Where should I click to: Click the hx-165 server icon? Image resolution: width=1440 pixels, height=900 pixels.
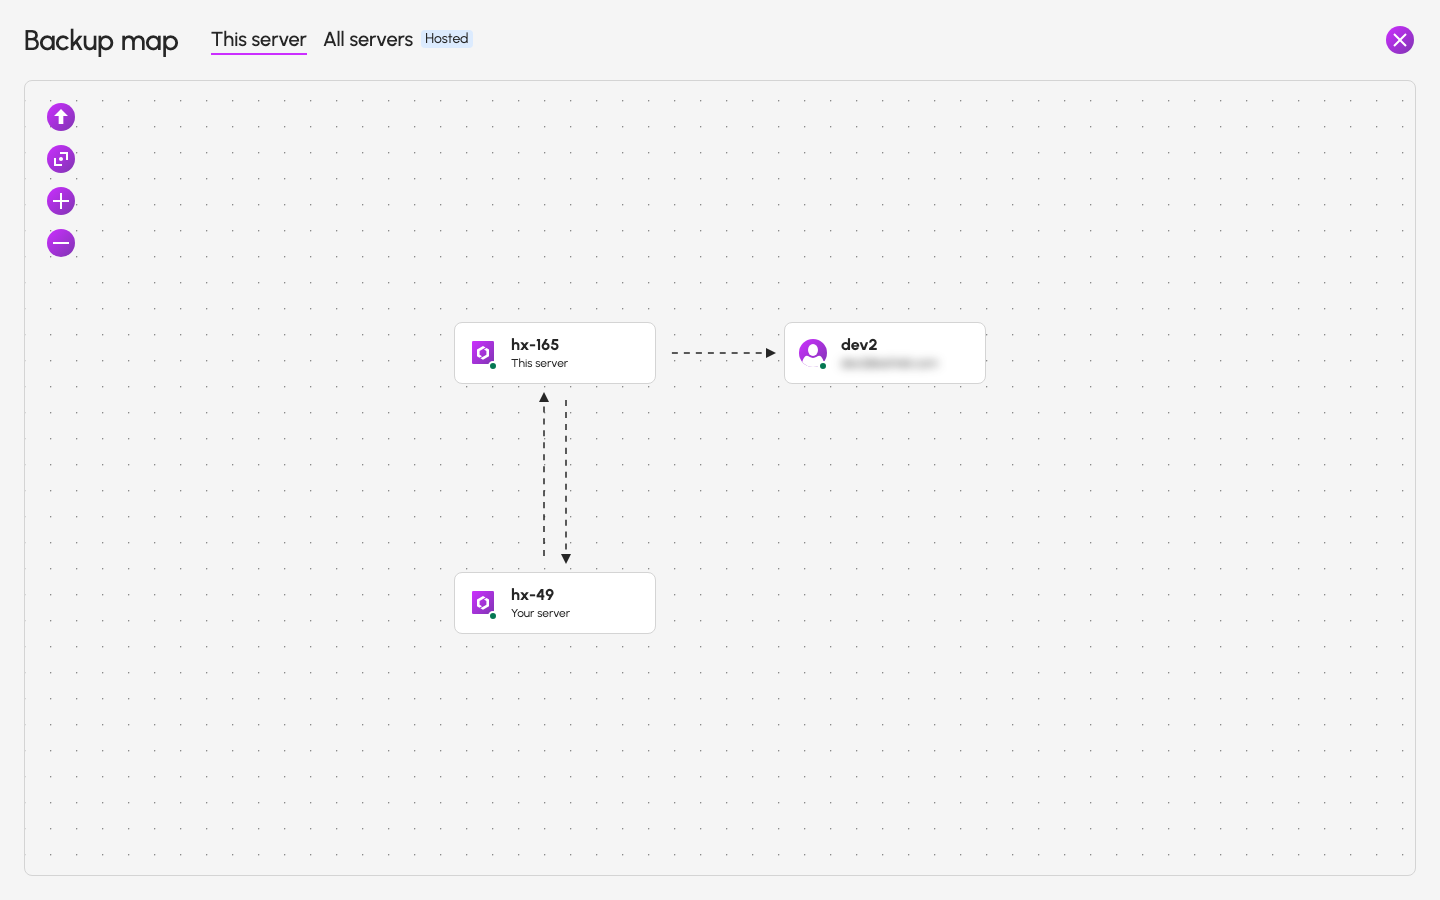[483, 353]
